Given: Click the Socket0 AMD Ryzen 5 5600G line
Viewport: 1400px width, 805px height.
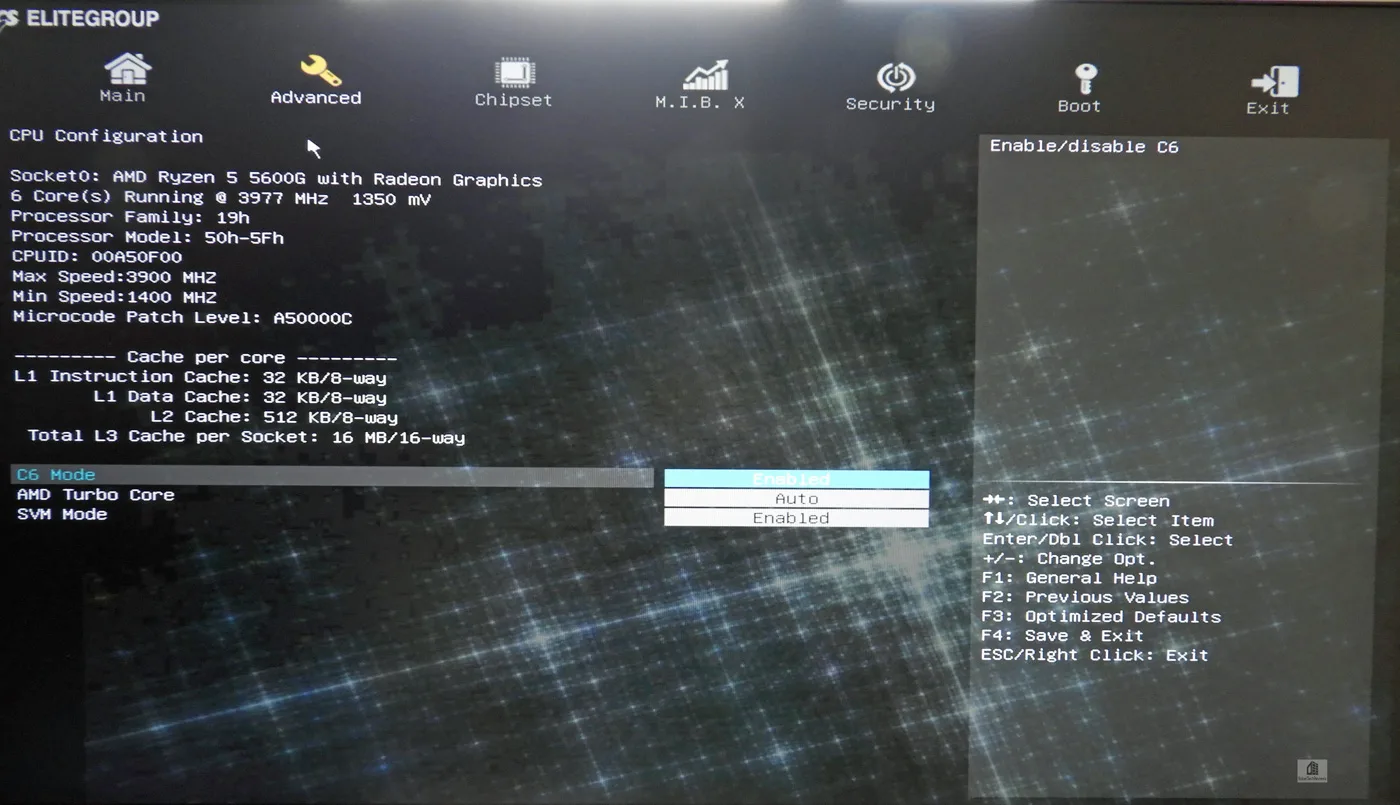Looking at the screenshot, I should pyautogui.click(x=276, y=180).
